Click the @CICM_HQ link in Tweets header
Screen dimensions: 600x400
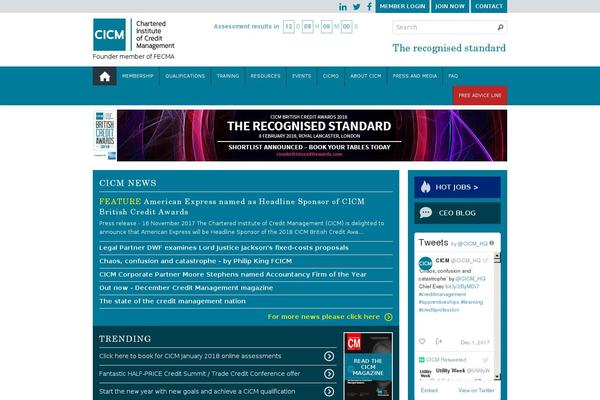pos(472,243)
